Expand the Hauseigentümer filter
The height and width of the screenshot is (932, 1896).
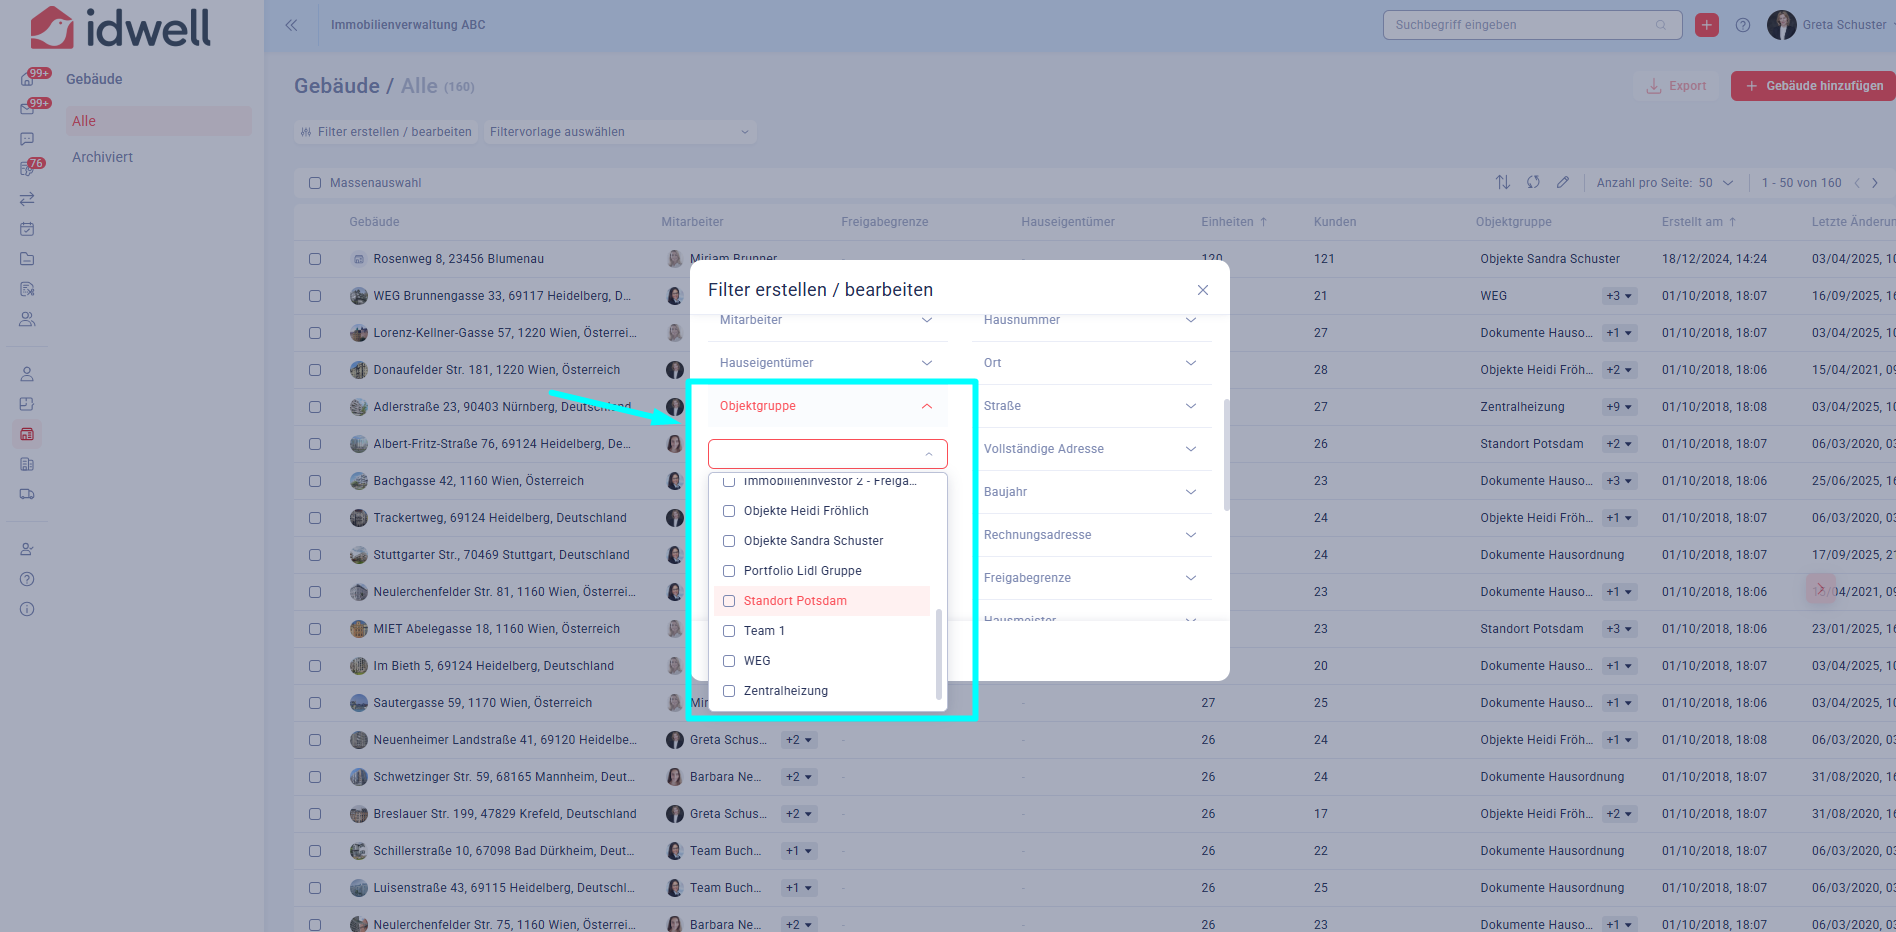tap(825, 363)
